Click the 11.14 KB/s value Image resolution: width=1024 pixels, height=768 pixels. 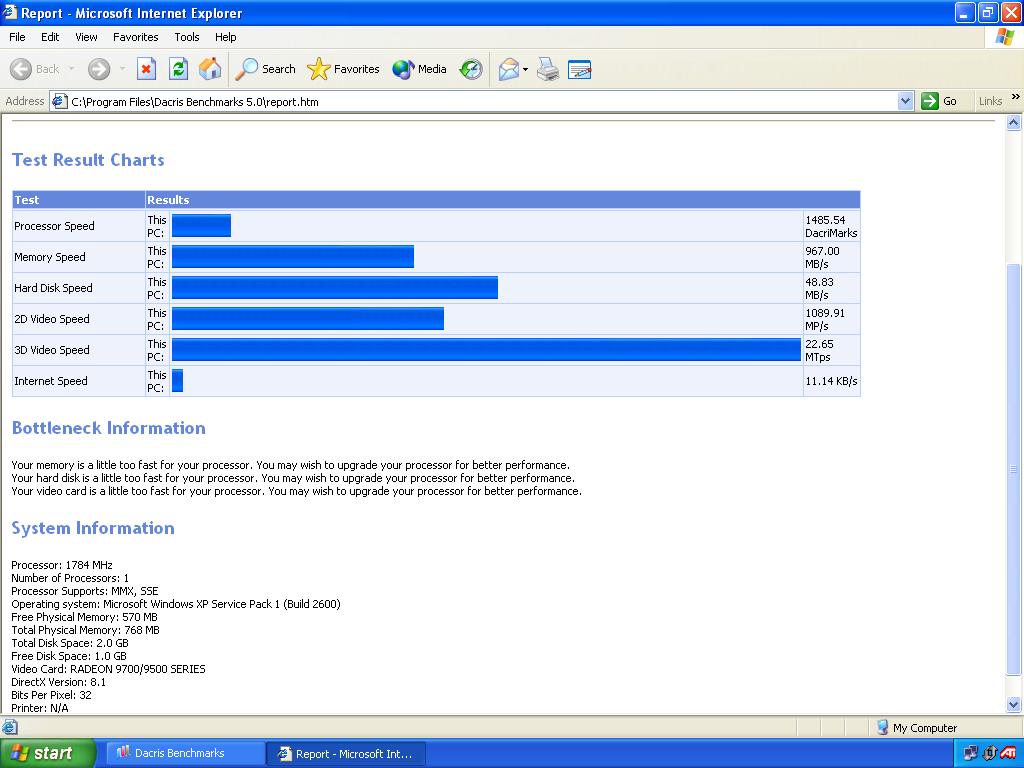pos(831,381)
